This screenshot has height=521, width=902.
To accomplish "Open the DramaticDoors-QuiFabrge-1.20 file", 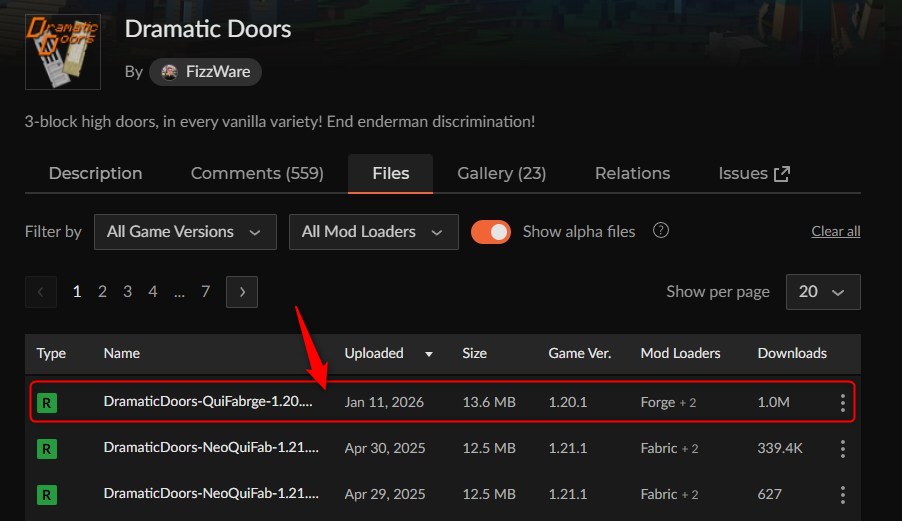I will pyautogui.click(x=208, y=401).
